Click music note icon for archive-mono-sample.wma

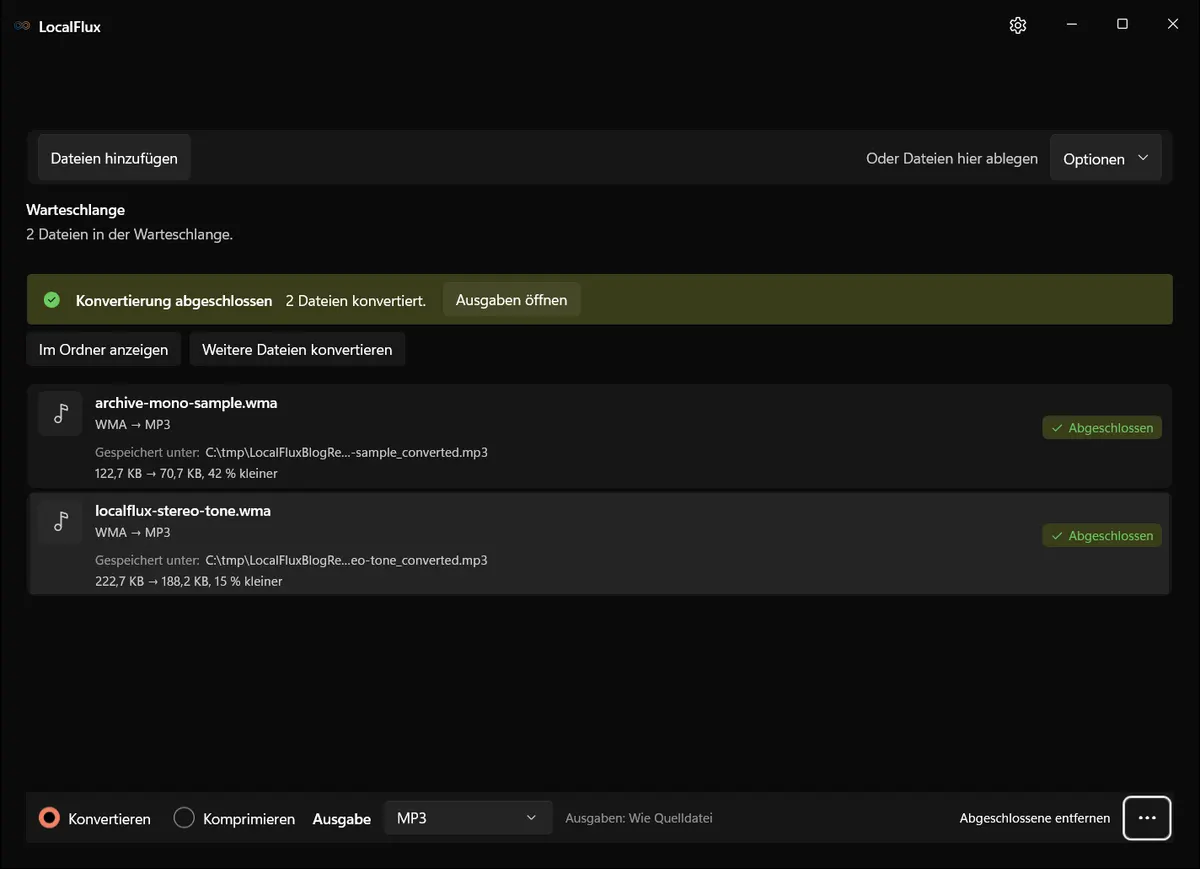[61, 413]
